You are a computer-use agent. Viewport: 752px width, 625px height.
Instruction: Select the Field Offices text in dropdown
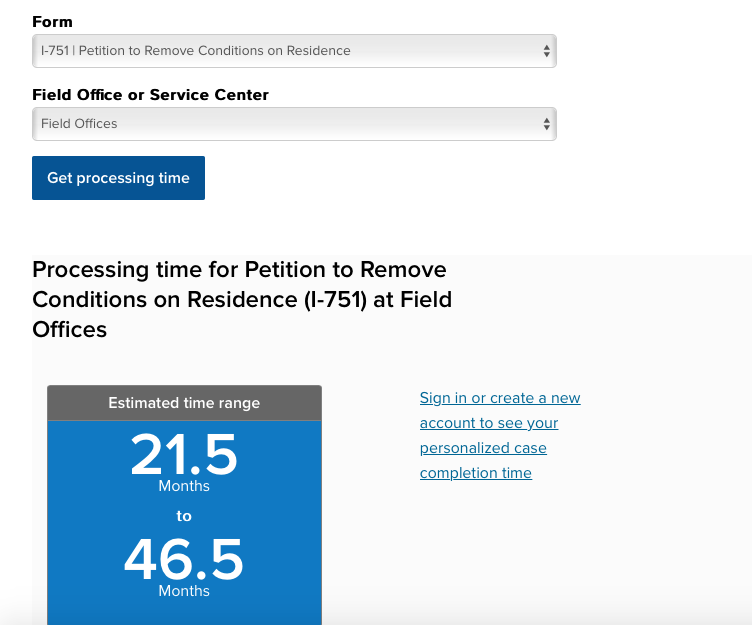79,124
